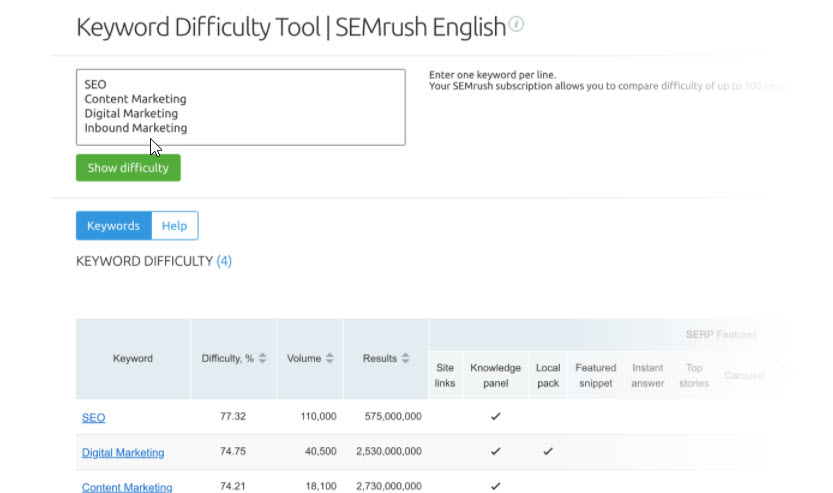Image resolution: width=833 pixels, height=493 pixels.
Task: Click inside the keyword list text box
Action: [x=241, y=107]
